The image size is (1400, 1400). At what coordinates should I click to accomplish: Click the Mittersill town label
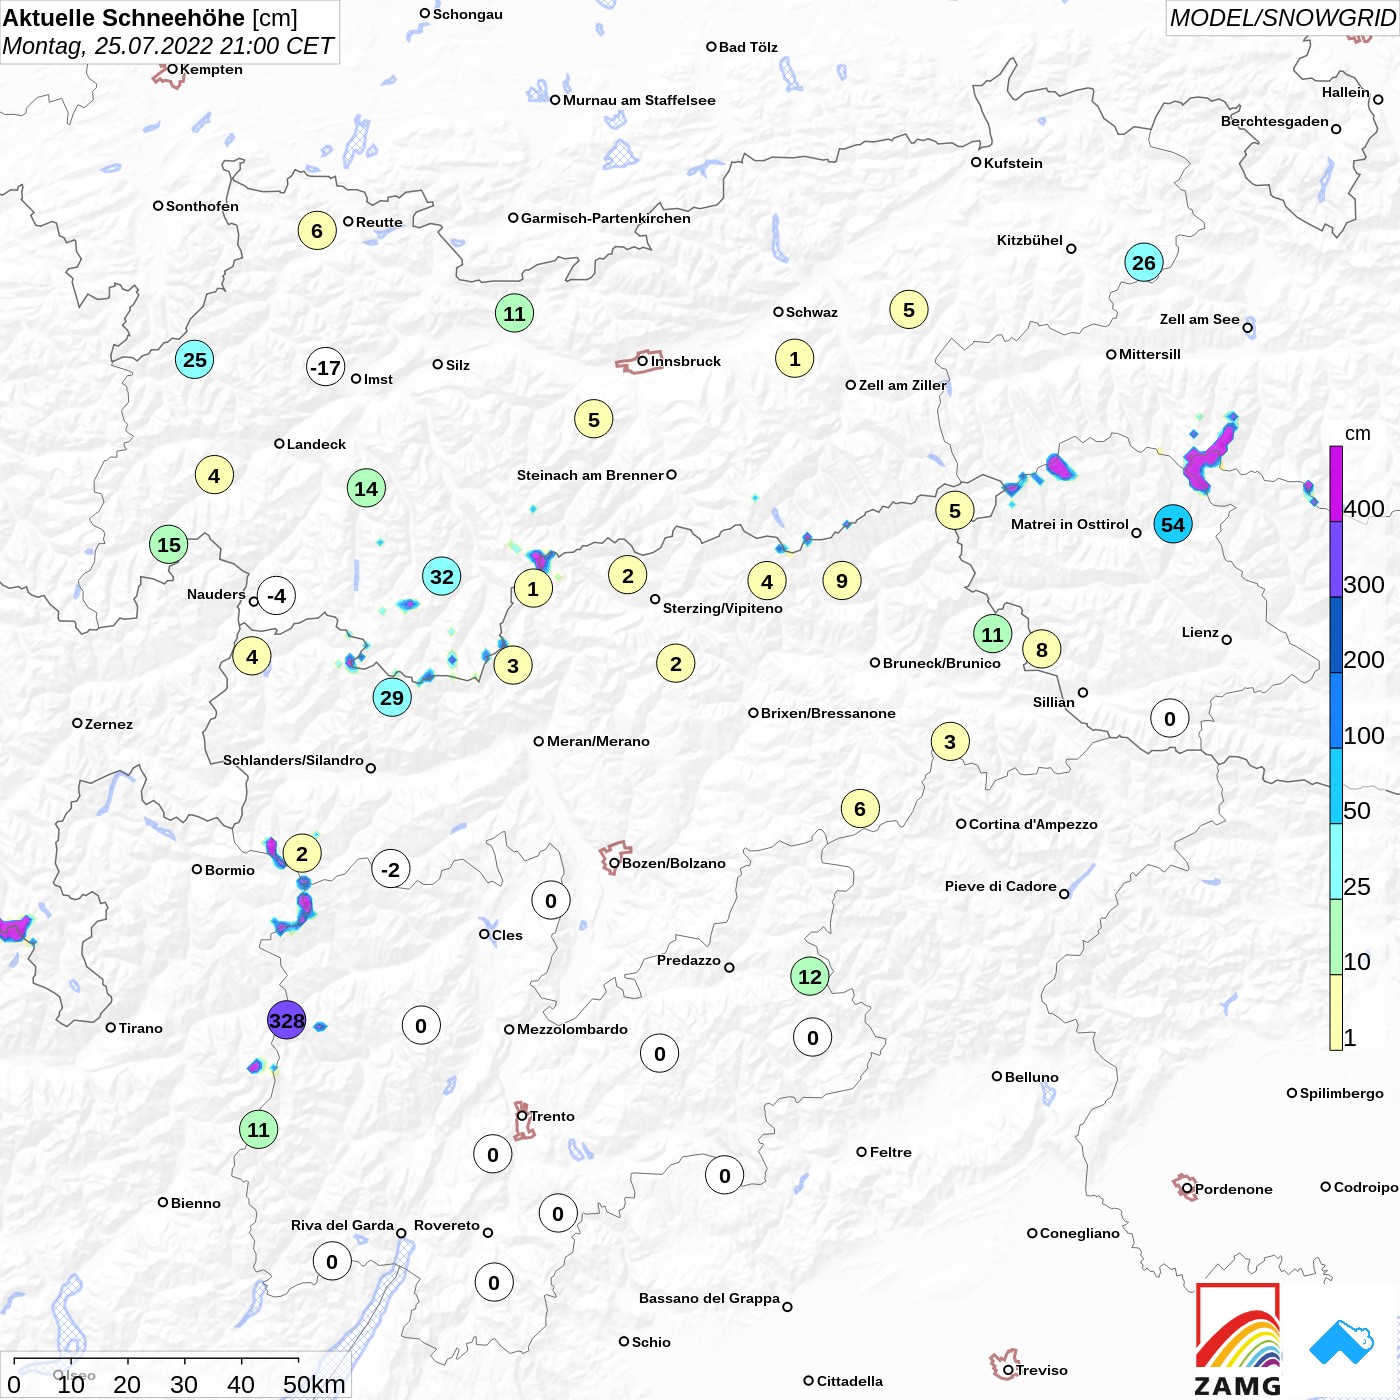tap(1149, 354)
